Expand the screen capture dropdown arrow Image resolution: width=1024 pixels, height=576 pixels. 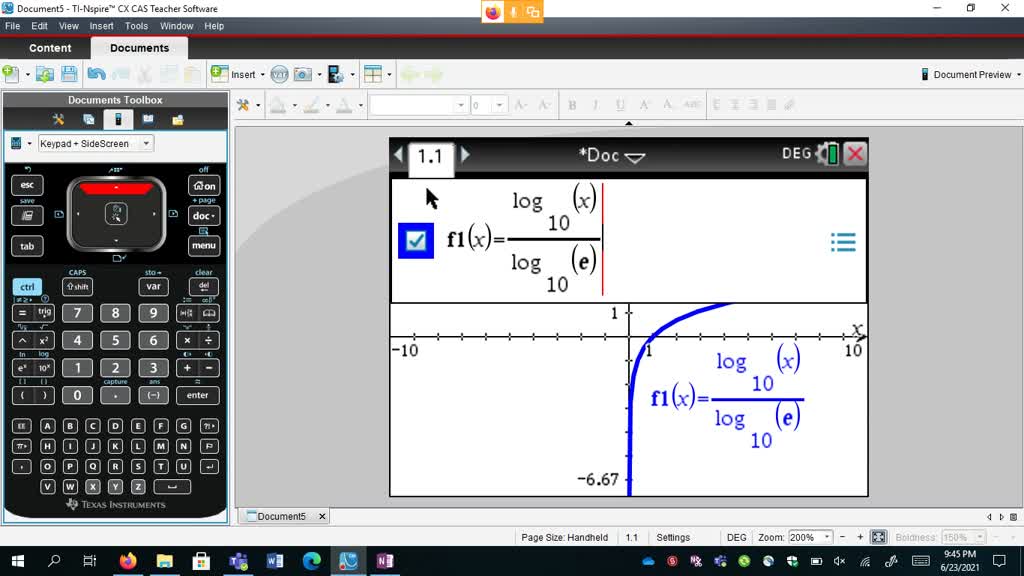point(319,75)
